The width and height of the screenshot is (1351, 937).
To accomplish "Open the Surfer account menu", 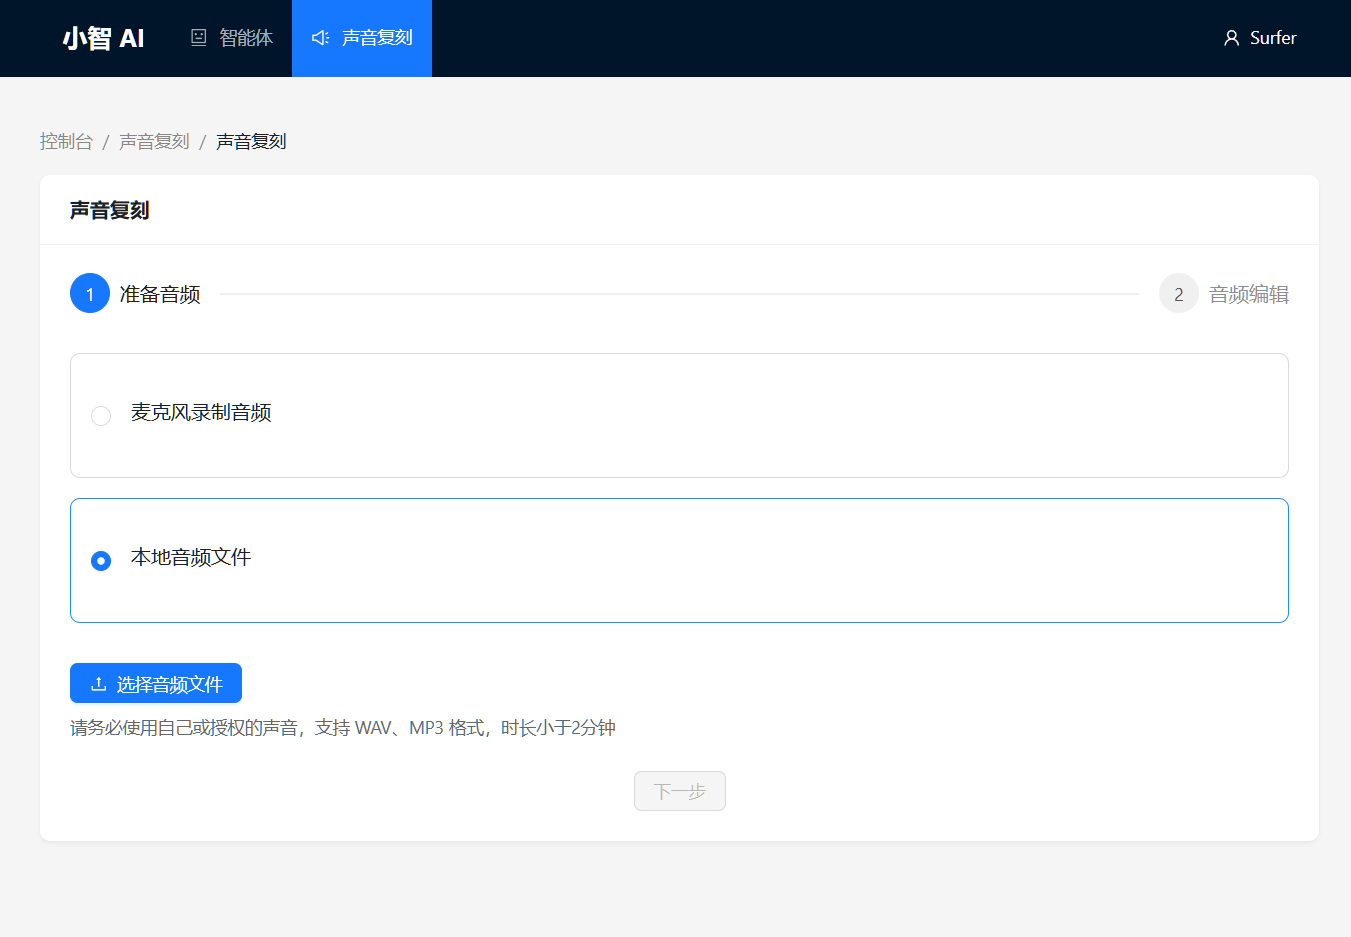I will point(1272,38).
